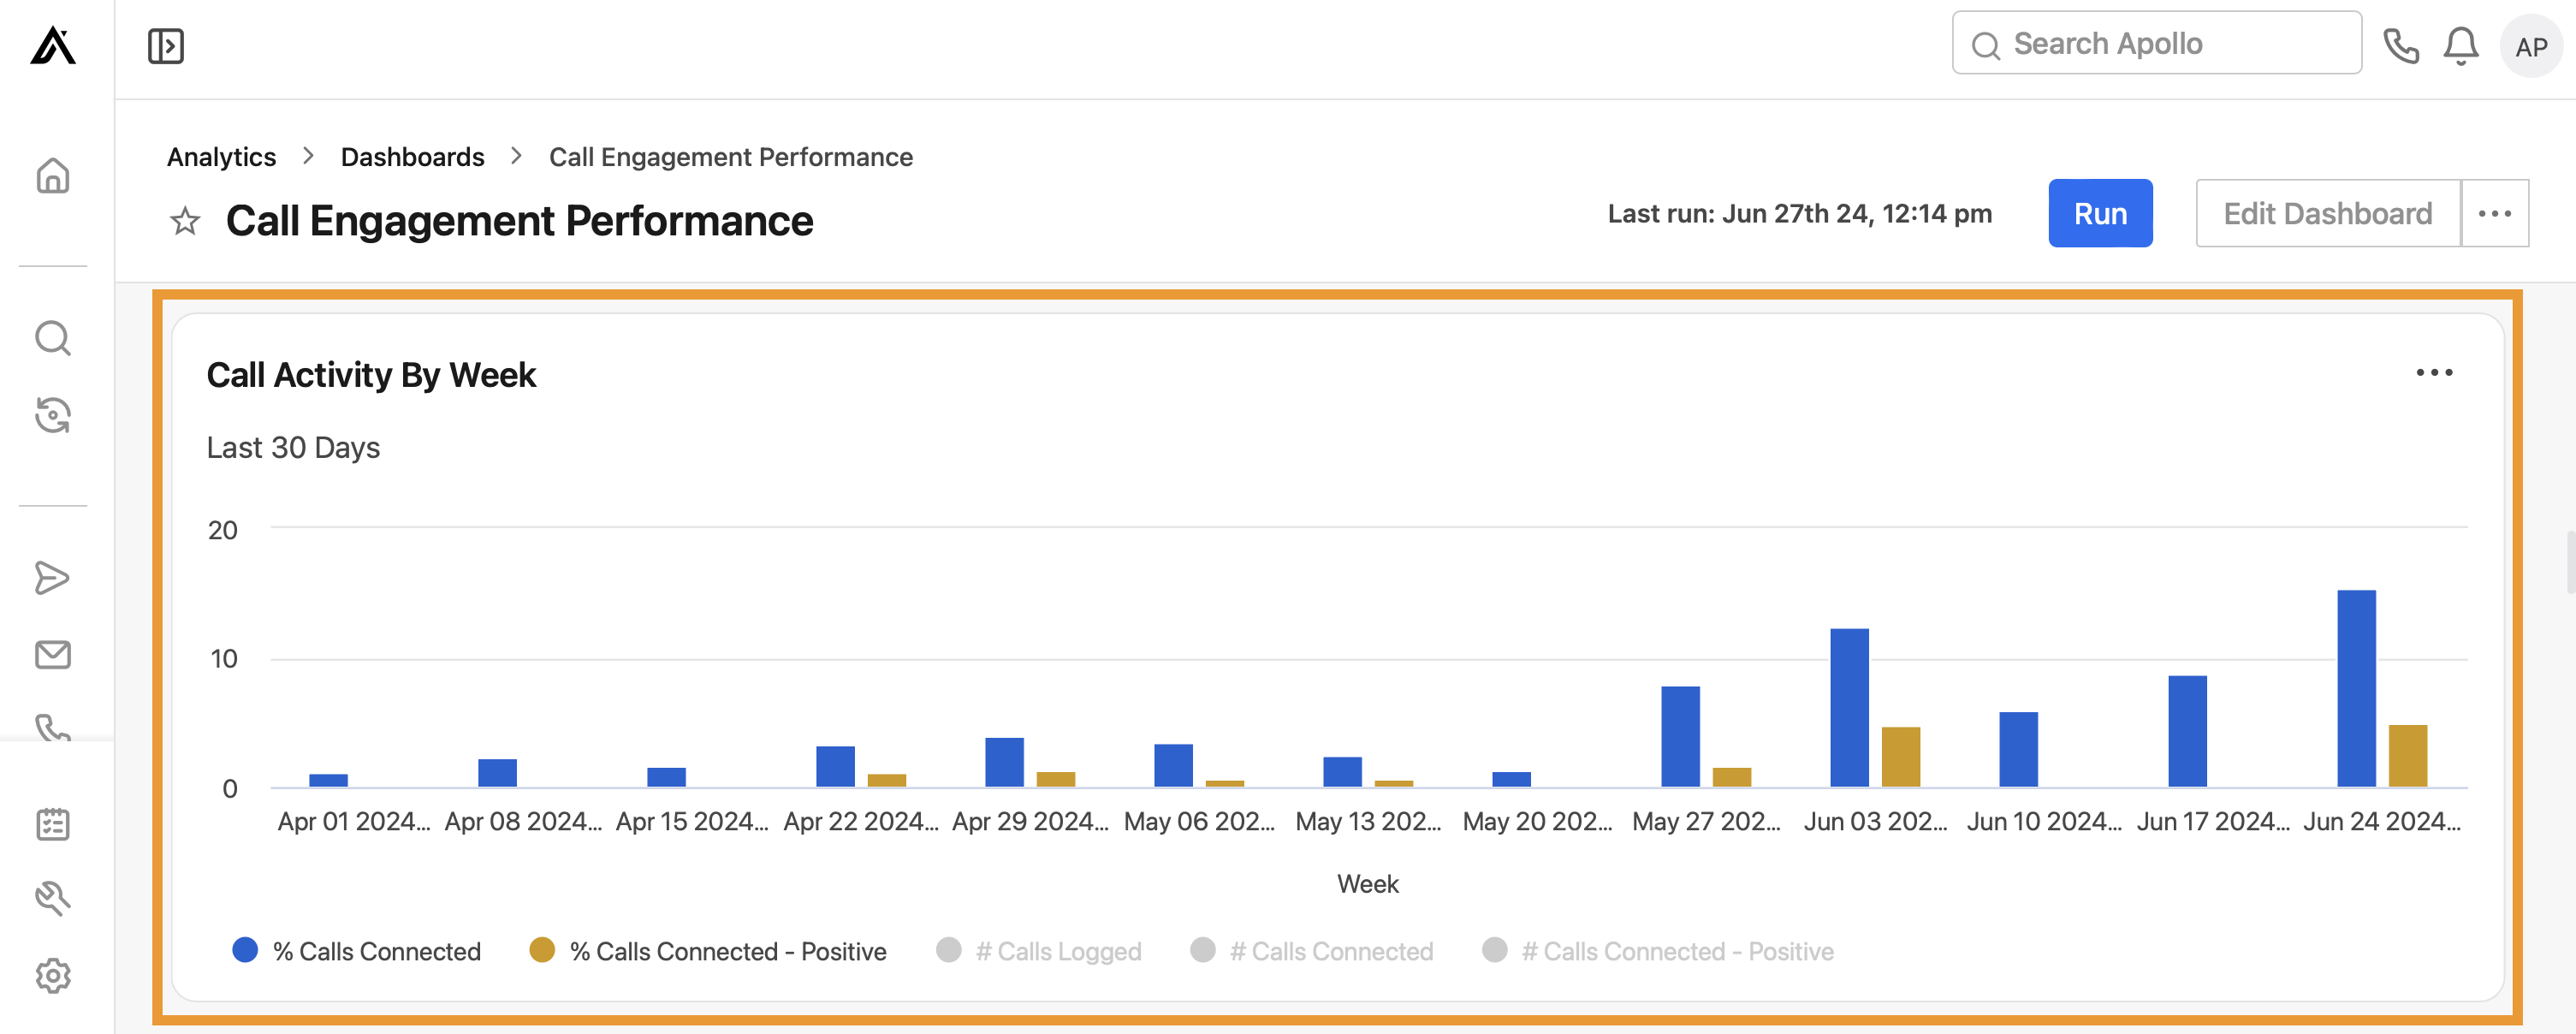Toggle the sidebar expand panel icon
Image resolution: width=2576 pixels, height=1034 pixels.
coord(166,46)
